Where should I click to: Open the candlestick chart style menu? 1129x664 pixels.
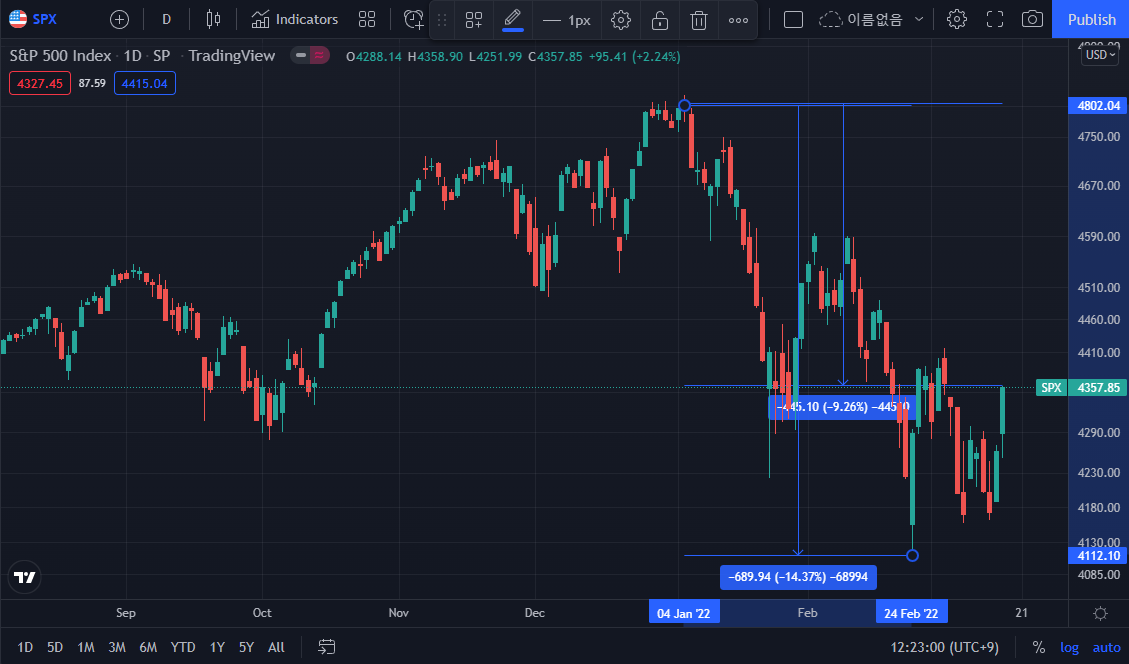coord(213,19)
